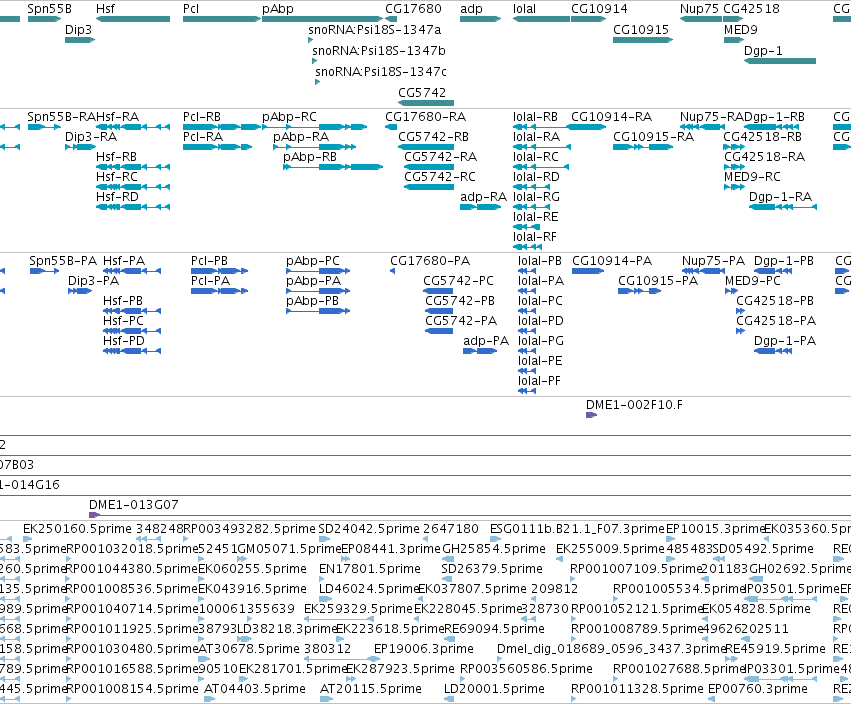Open EST GH25854.5prime

coord(494,549)
